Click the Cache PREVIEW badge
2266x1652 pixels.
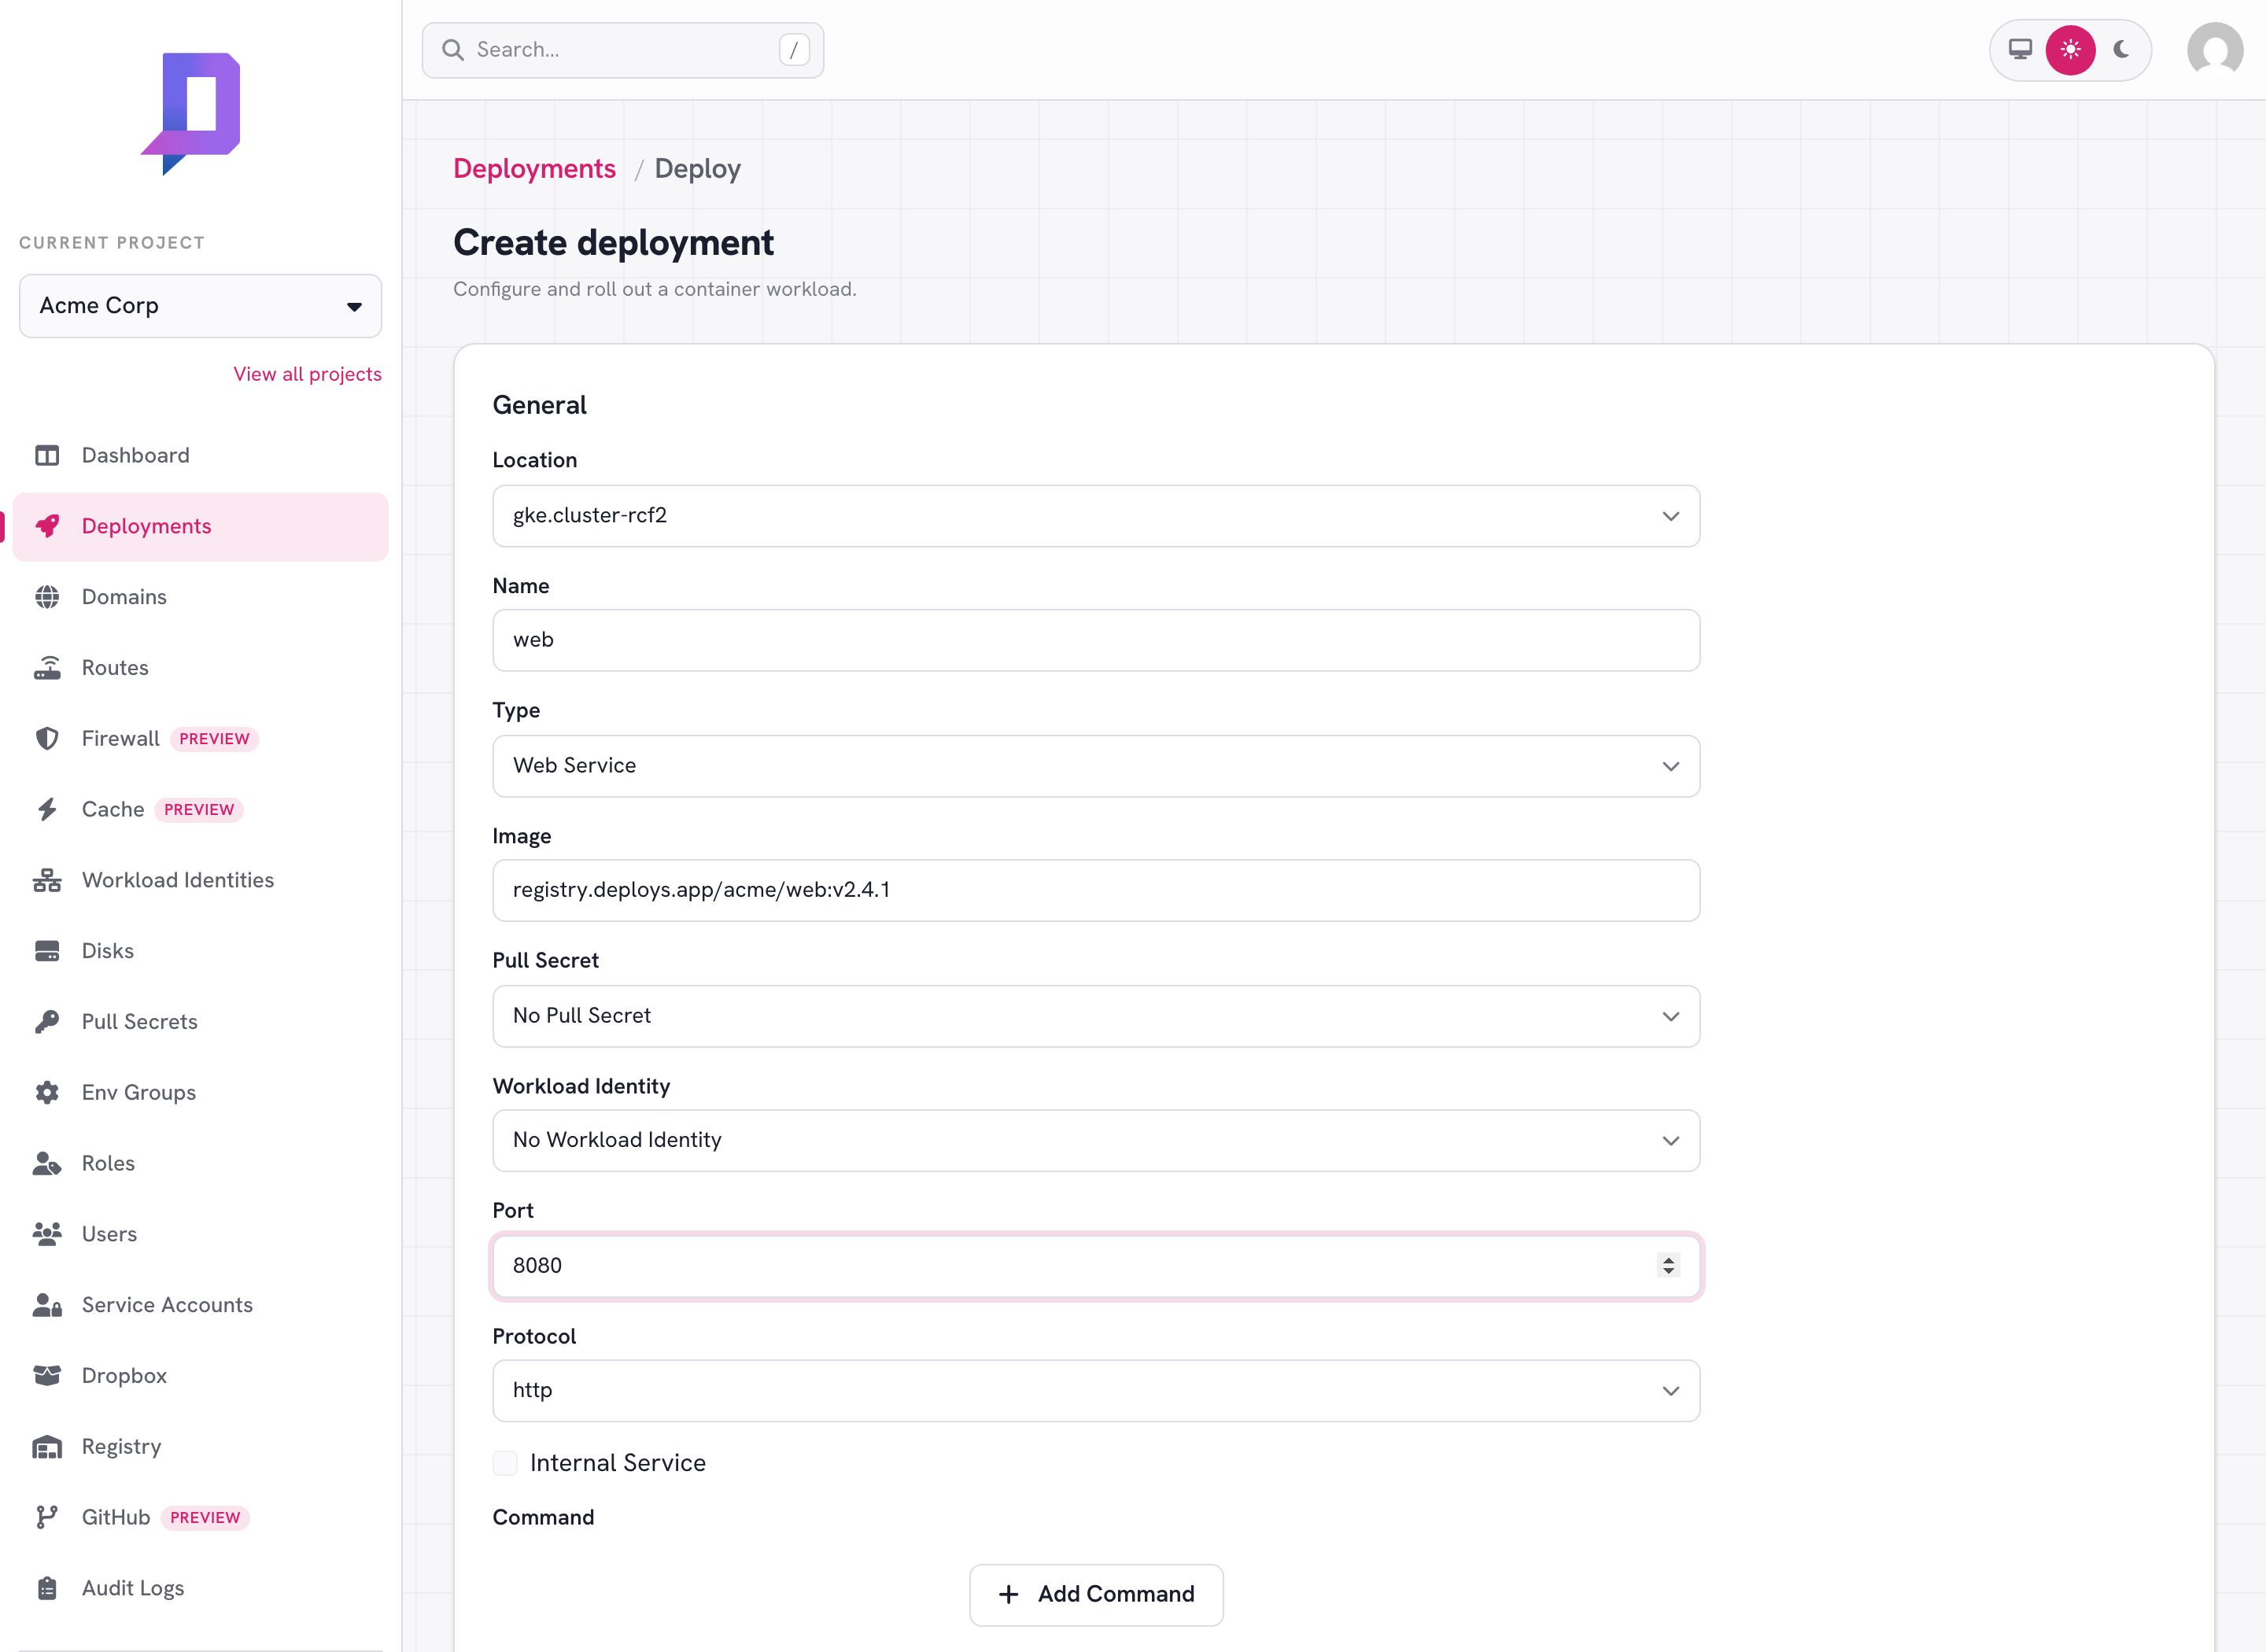pos(199,809)
